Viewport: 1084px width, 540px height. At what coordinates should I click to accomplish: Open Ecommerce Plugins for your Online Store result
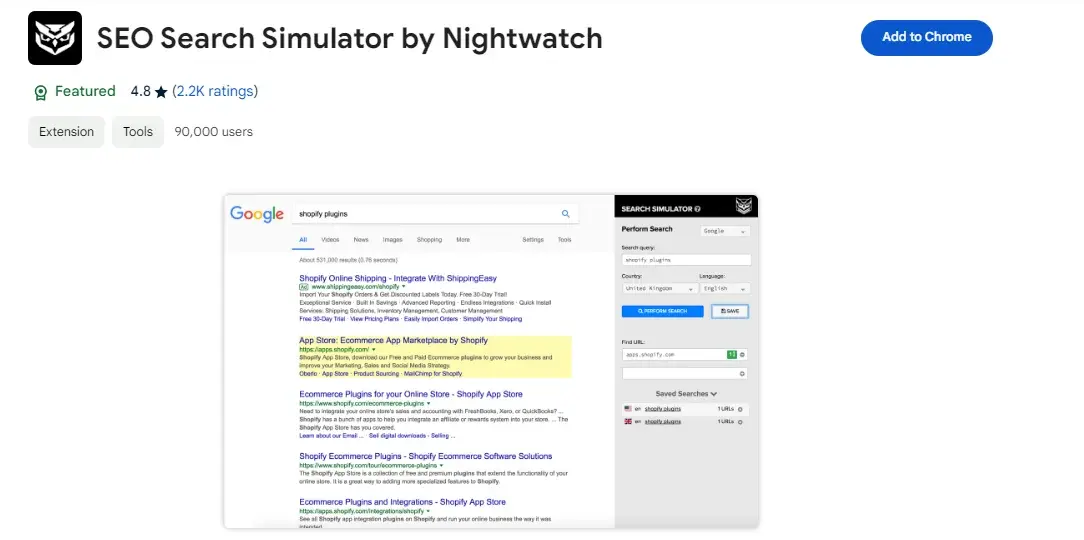411,394
